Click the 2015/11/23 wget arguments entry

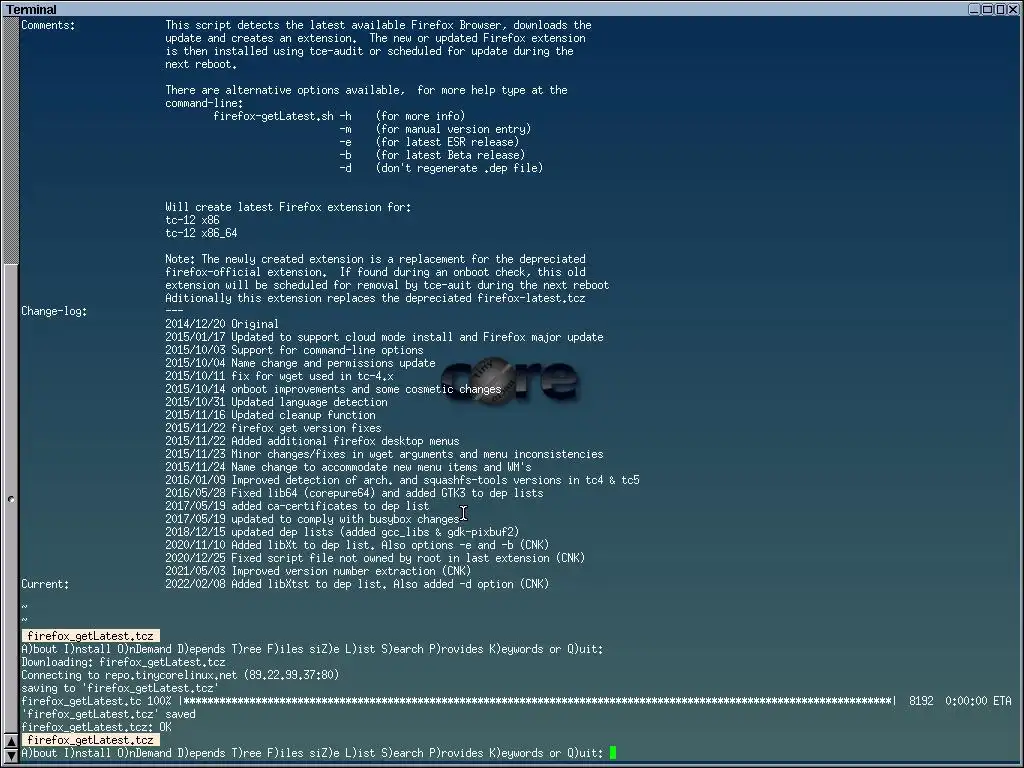[x=384, y=454]
